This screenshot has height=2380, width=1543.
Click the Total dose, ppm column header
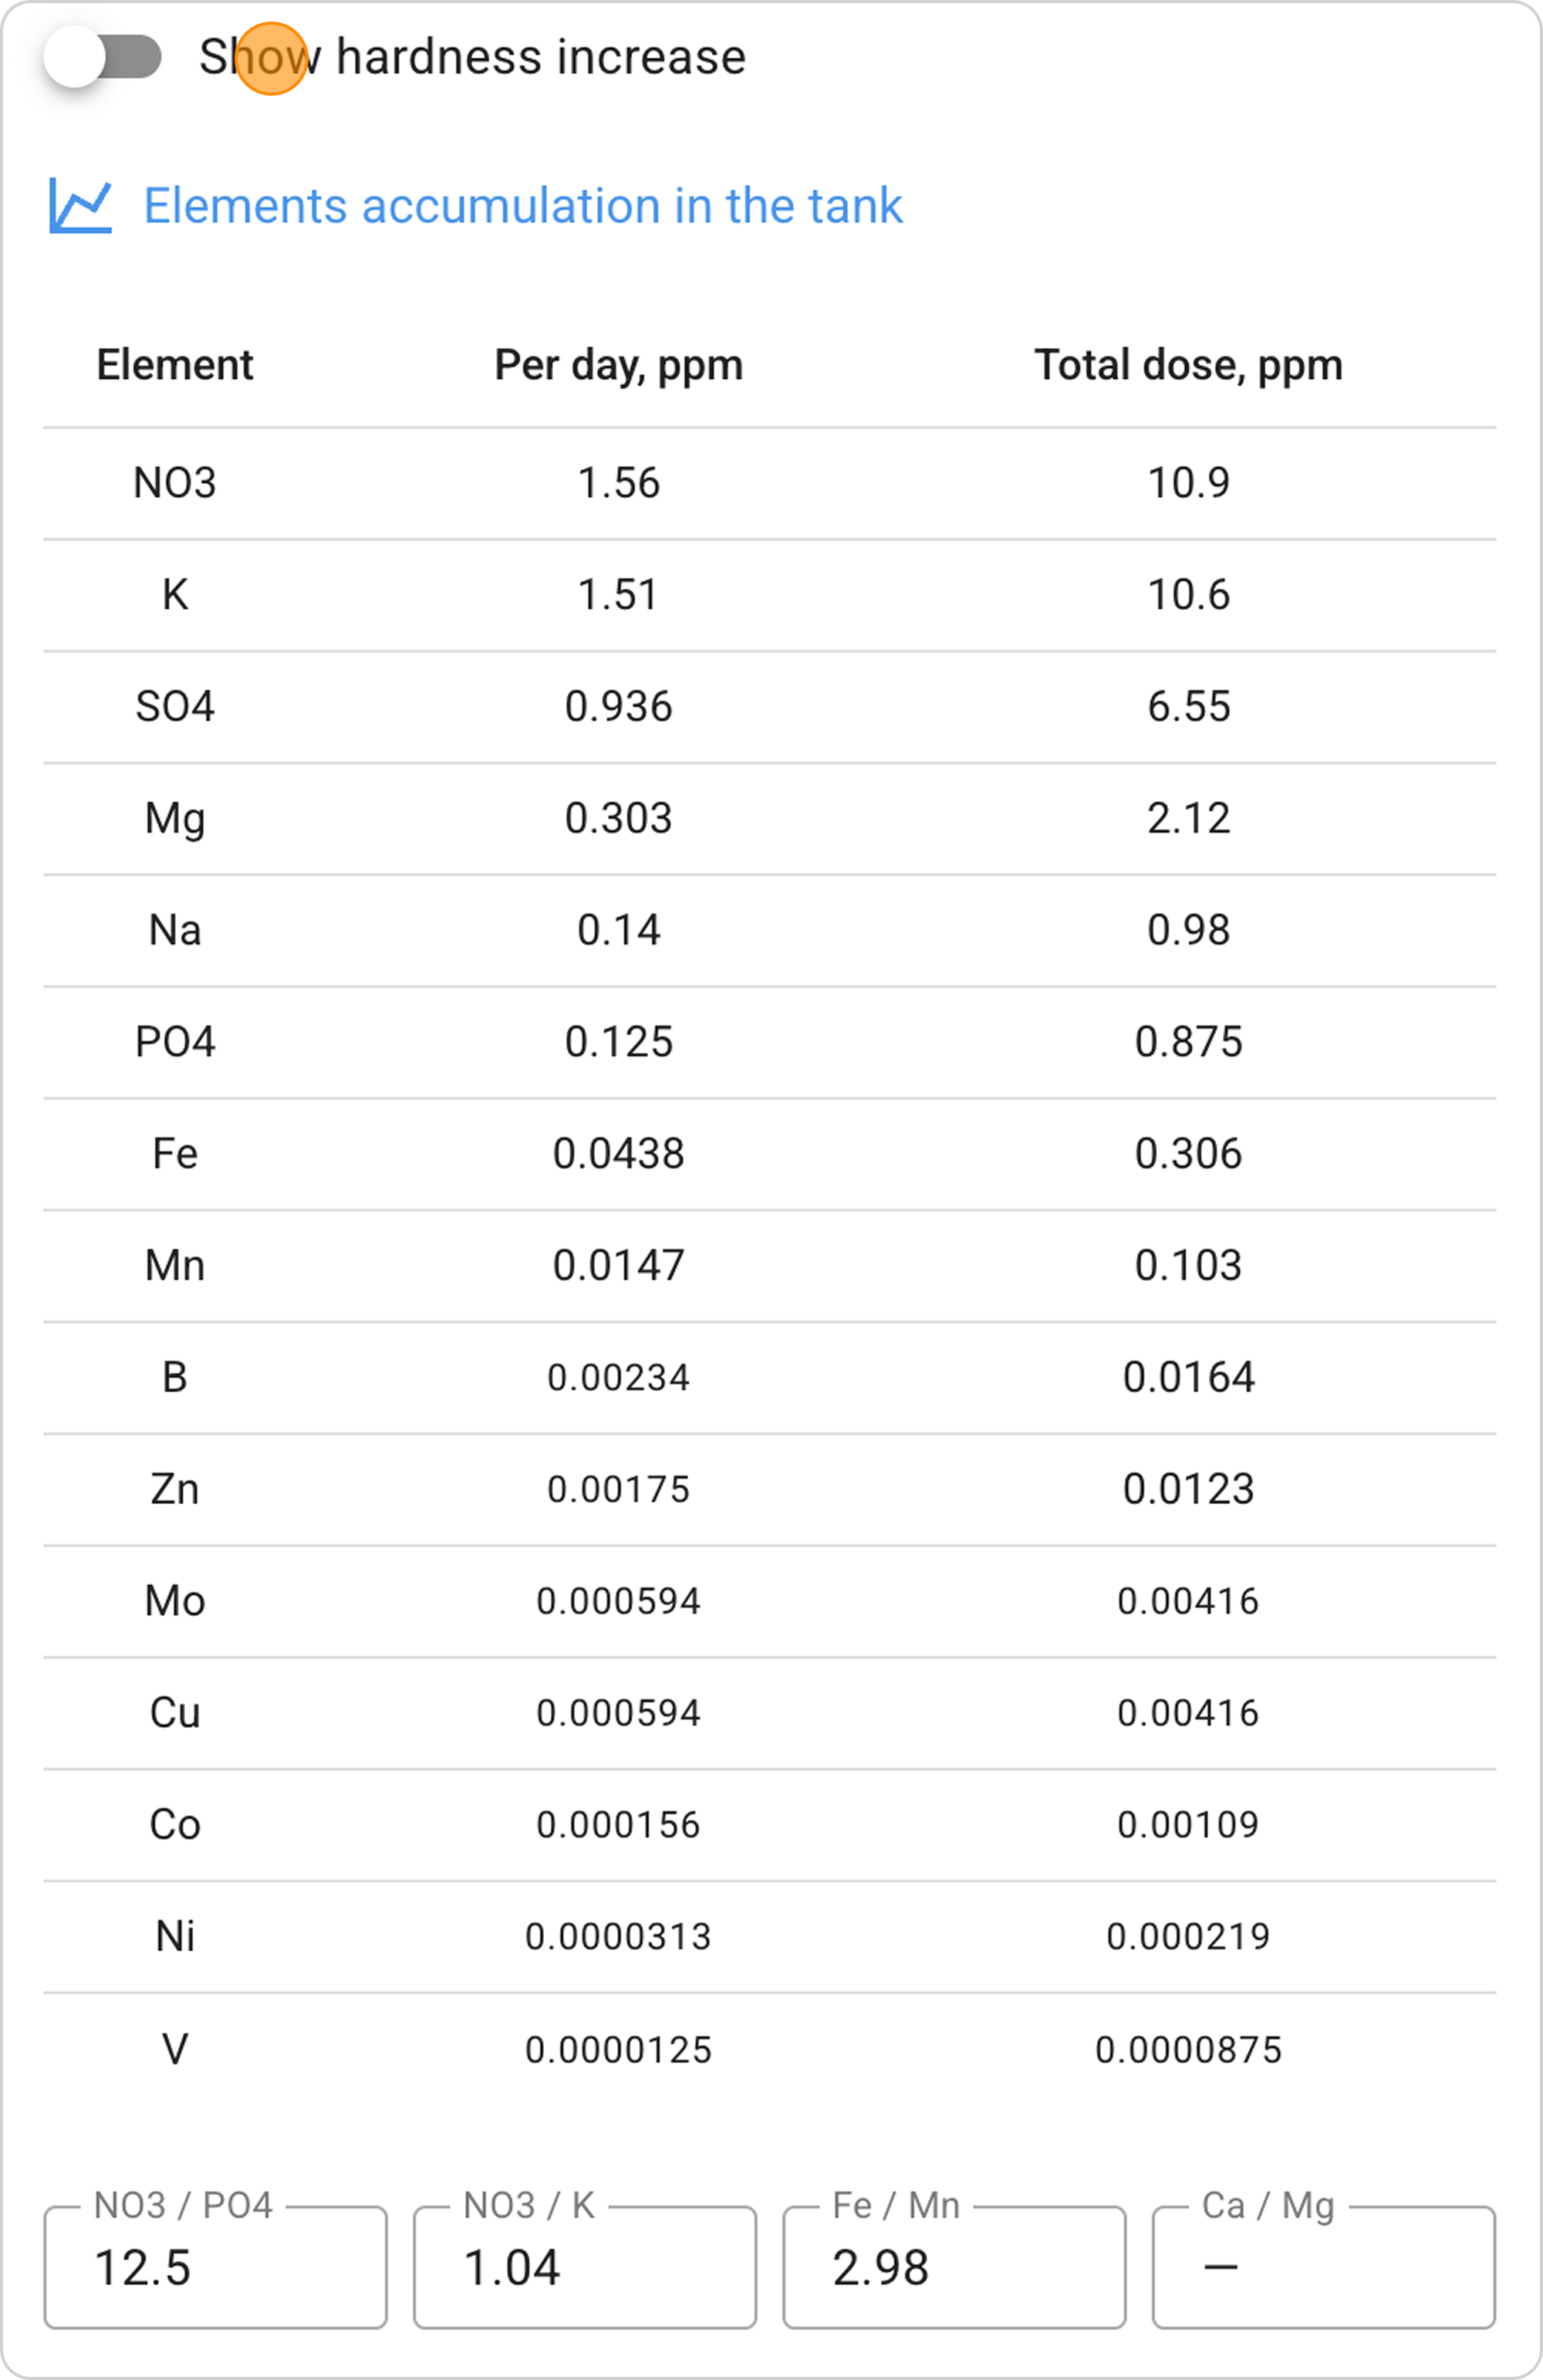1187,365
